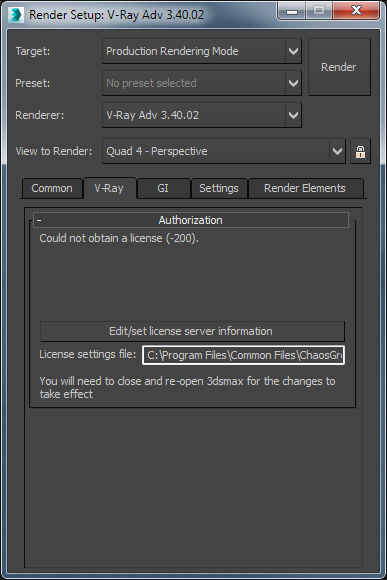Click the Render button
The height and width of the screenshot is (580, 387).
(339, 67)
